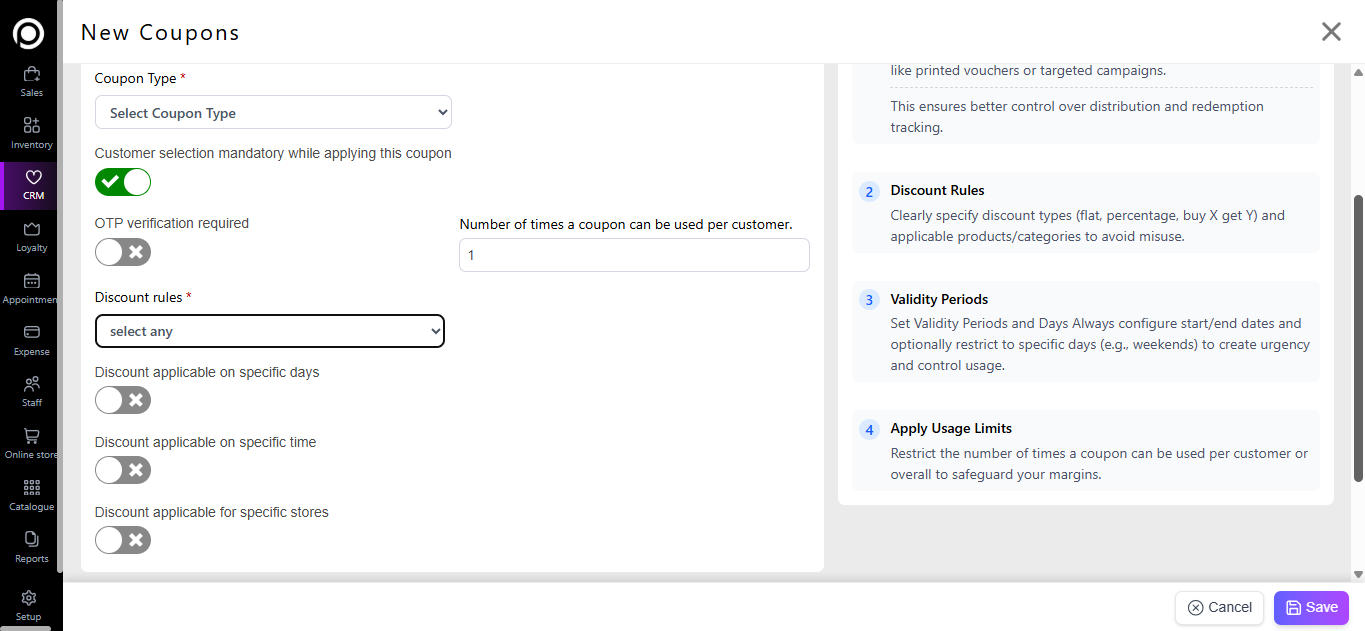Open the Setup menu item
This screenshot has height=631, width=1365.
(x=29, y=604)
